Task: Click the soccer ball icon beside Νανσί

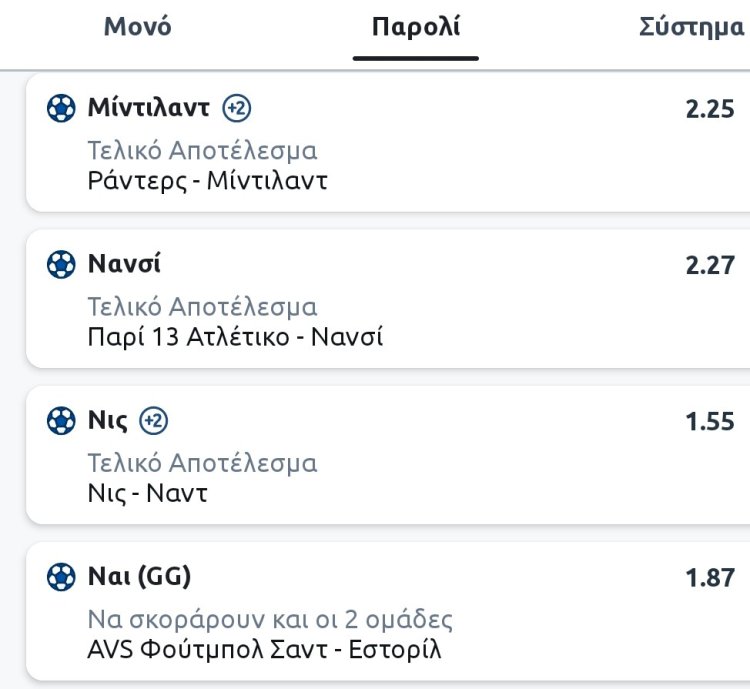Action: pyautogui.click(x=62, y=264)
